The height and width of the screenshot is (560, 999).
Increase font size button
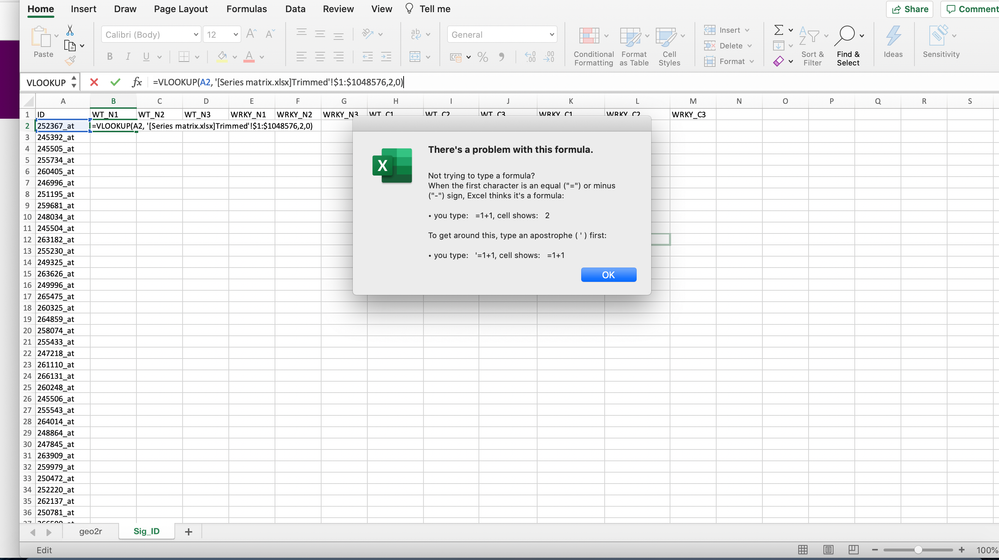[x=251, y=34]
